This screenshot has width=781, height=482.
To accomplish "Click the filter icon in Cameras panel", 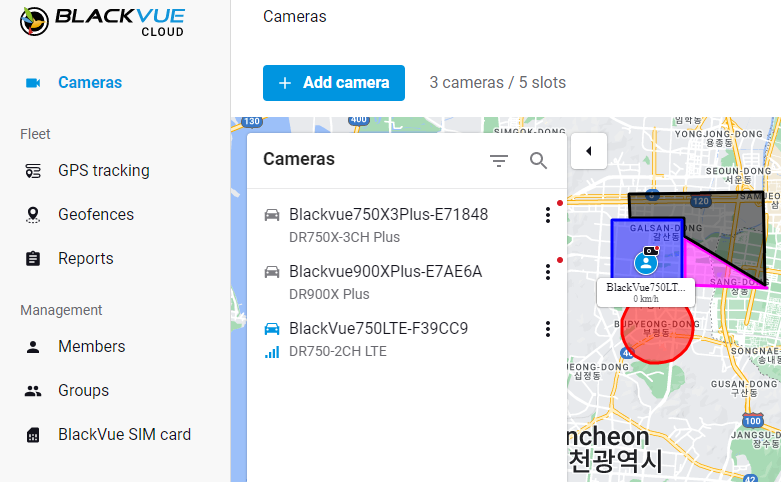I will 499,160.
